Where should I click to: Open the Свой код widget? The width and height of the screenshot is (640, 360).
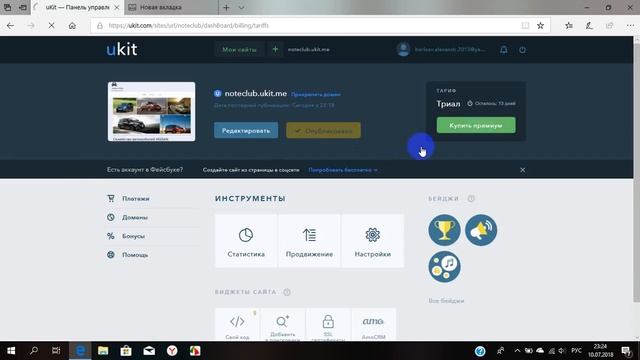click(237, 324)
